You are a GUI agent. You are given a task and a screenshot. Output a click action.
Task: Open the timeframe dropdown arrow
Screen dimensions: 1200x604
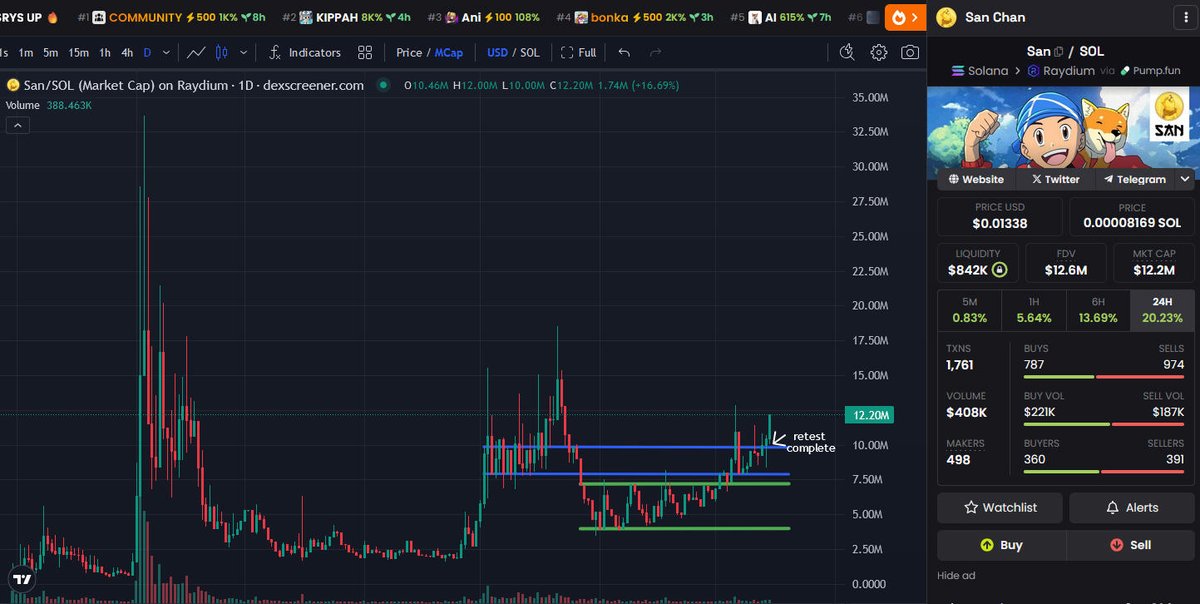165,52
